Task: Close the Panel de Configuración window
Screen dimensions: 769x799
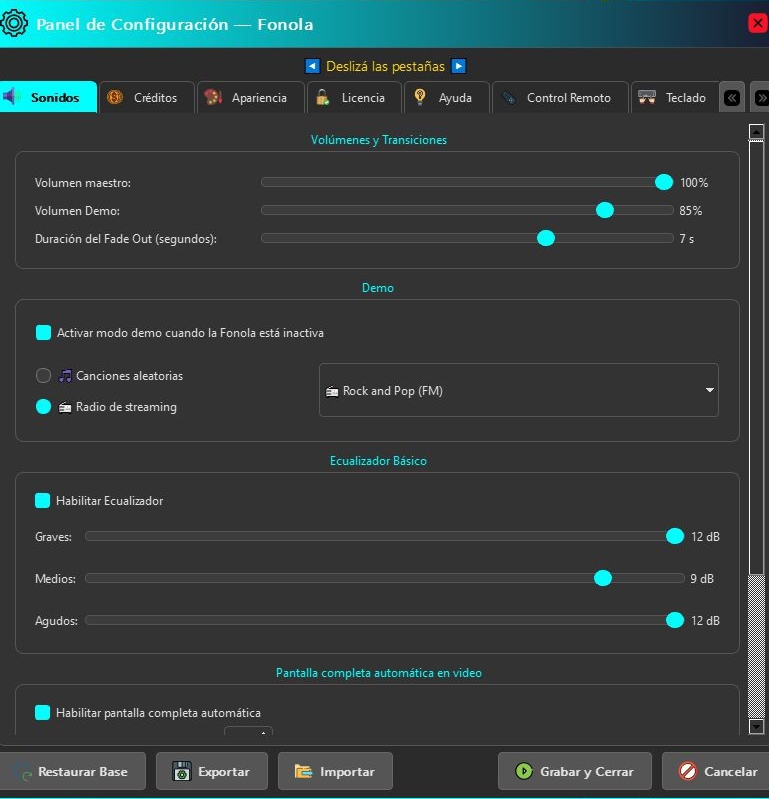Action: 757,23
